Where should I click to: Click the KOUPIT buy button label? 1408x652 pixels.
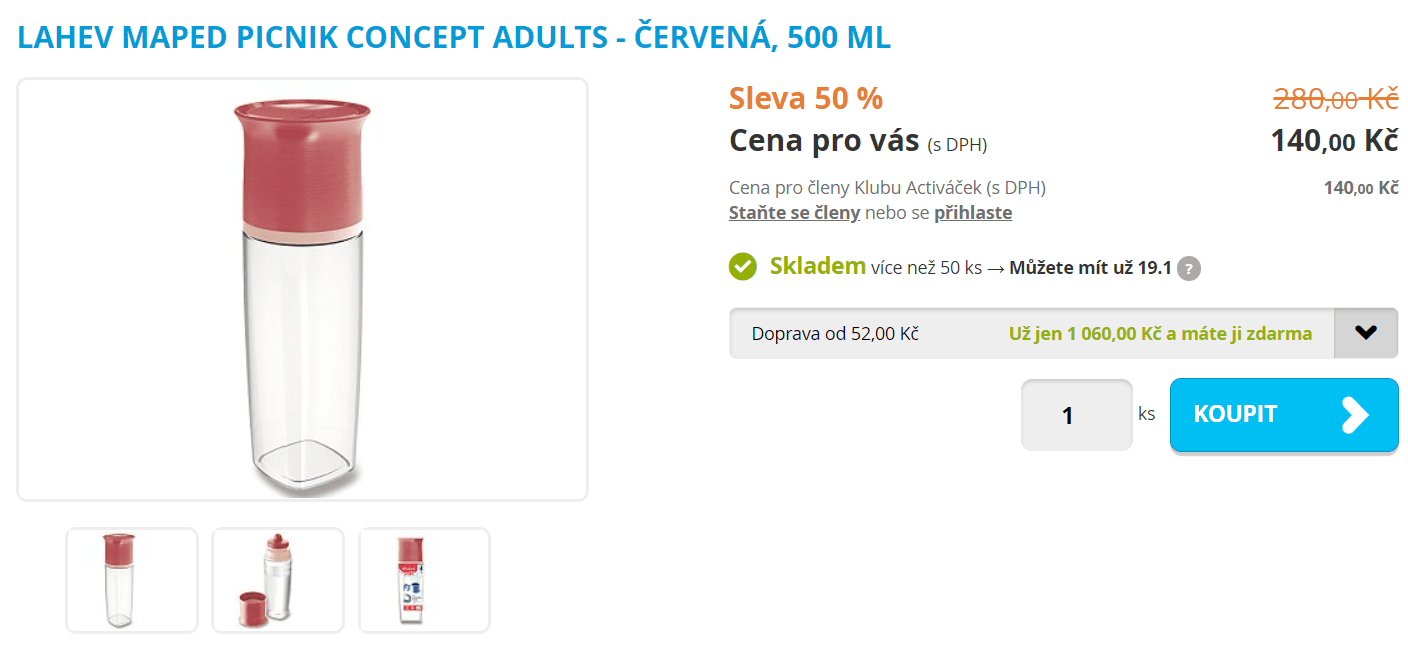[1236, 414]
